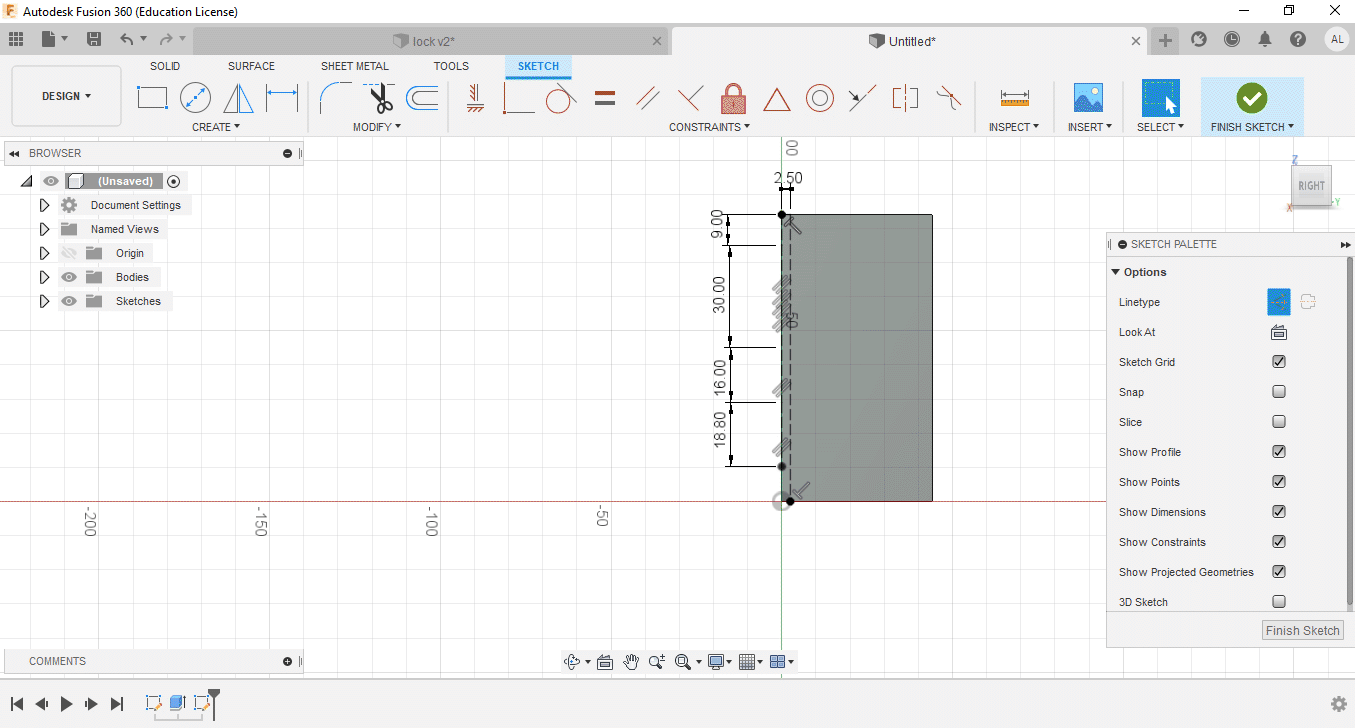Open the Job Status clock icon
Image resolution: width=1355 pixels, height=728 pixels.
coord(1232,39)
